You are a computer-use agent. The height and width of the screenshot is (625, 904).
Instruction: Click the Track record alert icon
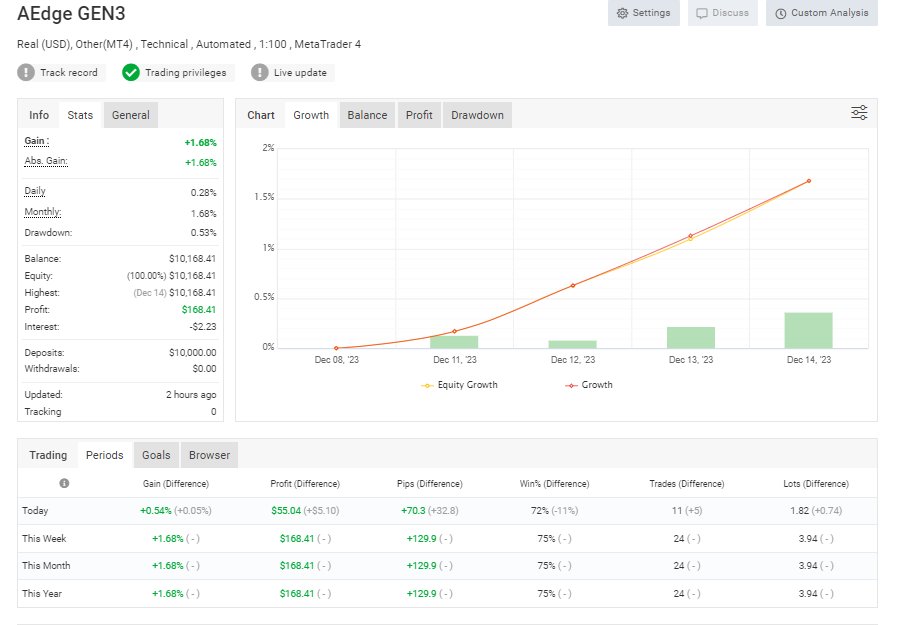[x=24, y=72]
